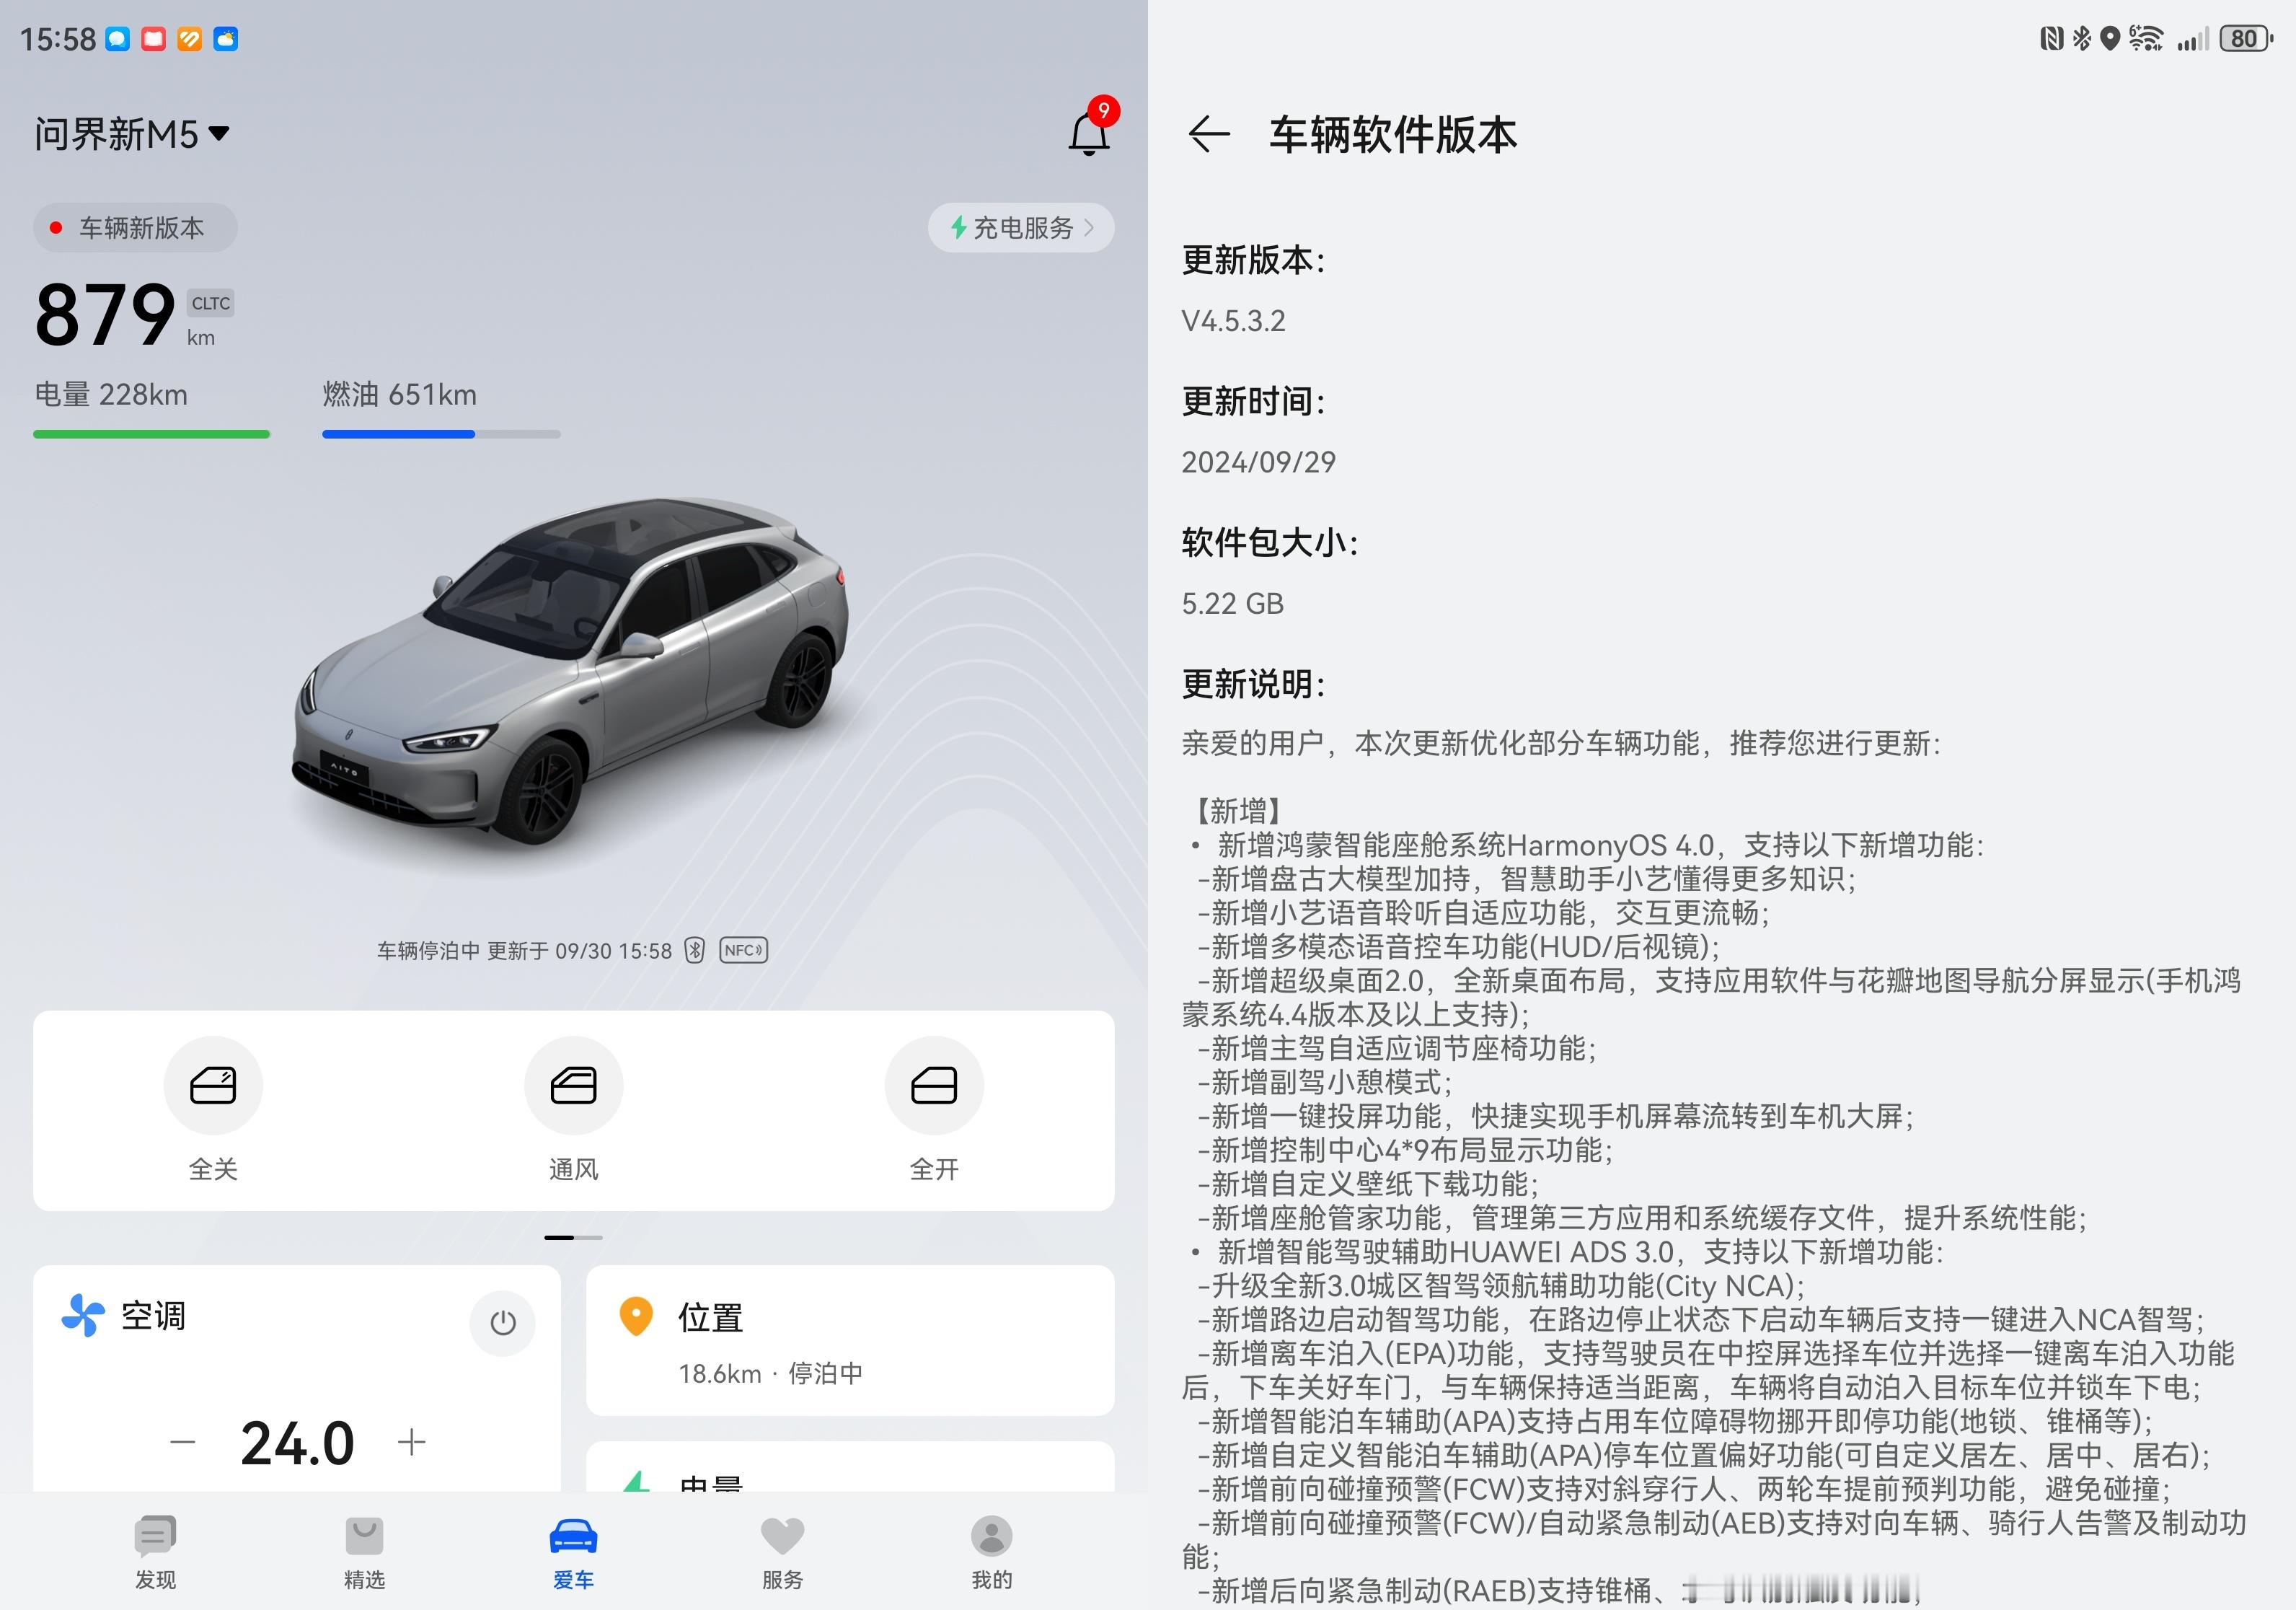Tap the HarmonyOS 4.0 bullet line
2296x1610 pixels.
[1588, 845]
